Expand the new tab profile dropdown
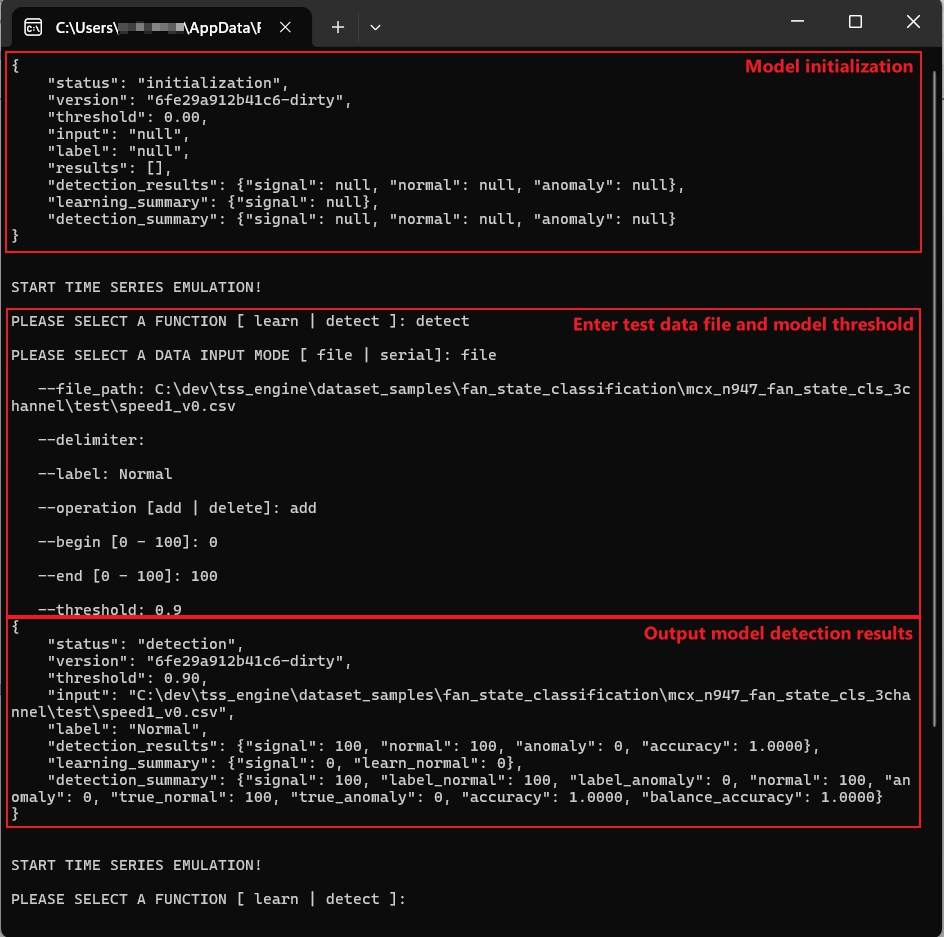Image resolution: width=944 pixels, height=937 pixels. (x=375, y=27)
